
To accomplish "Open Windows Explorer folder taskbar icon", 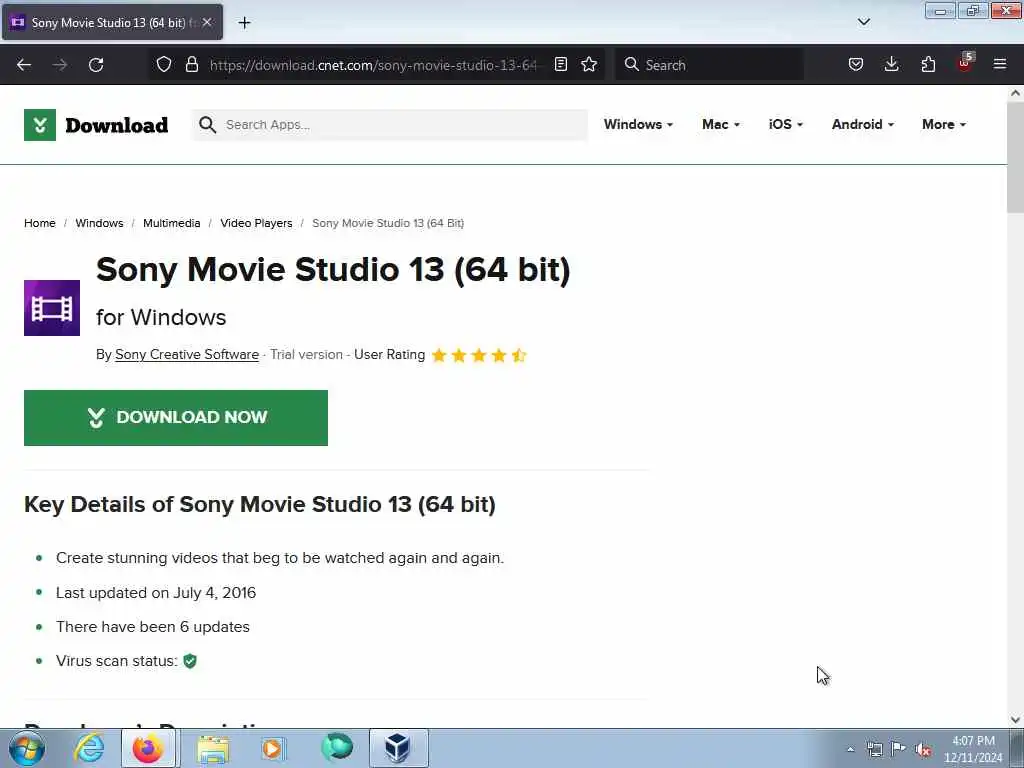I will pyautogui.click(x=213, y=749).
